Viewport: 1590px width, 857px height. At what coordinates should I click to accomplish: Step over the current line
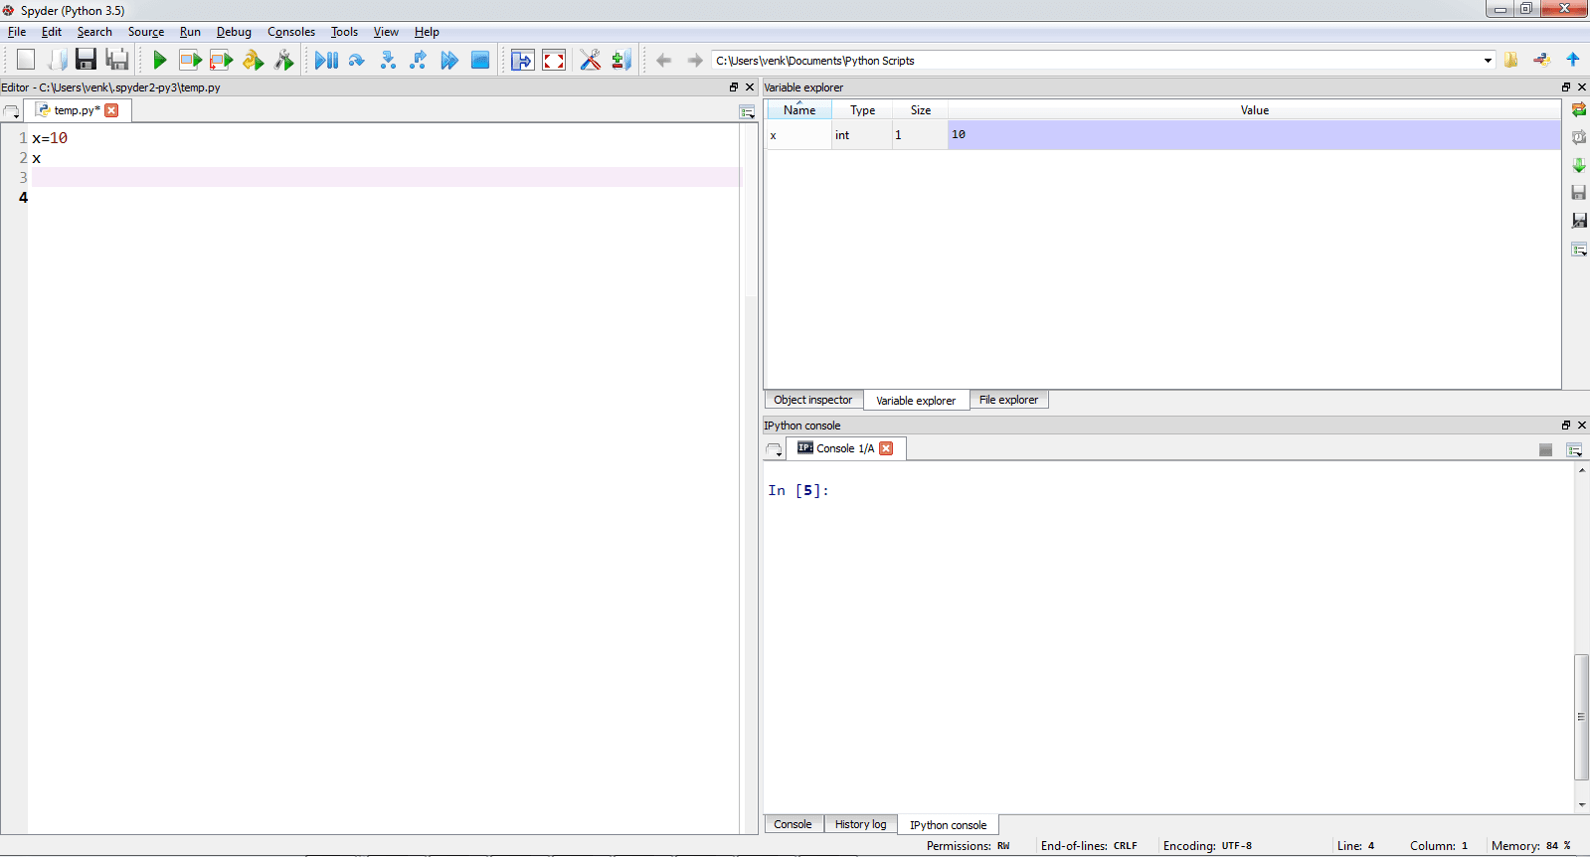coord(357,60)
